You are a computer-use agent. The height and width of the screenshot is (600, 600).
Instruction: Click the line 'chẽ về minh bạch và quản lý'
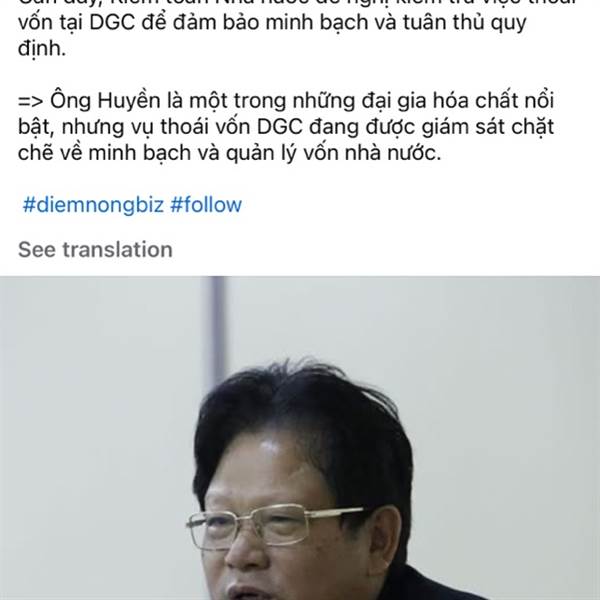pos(230,153)
